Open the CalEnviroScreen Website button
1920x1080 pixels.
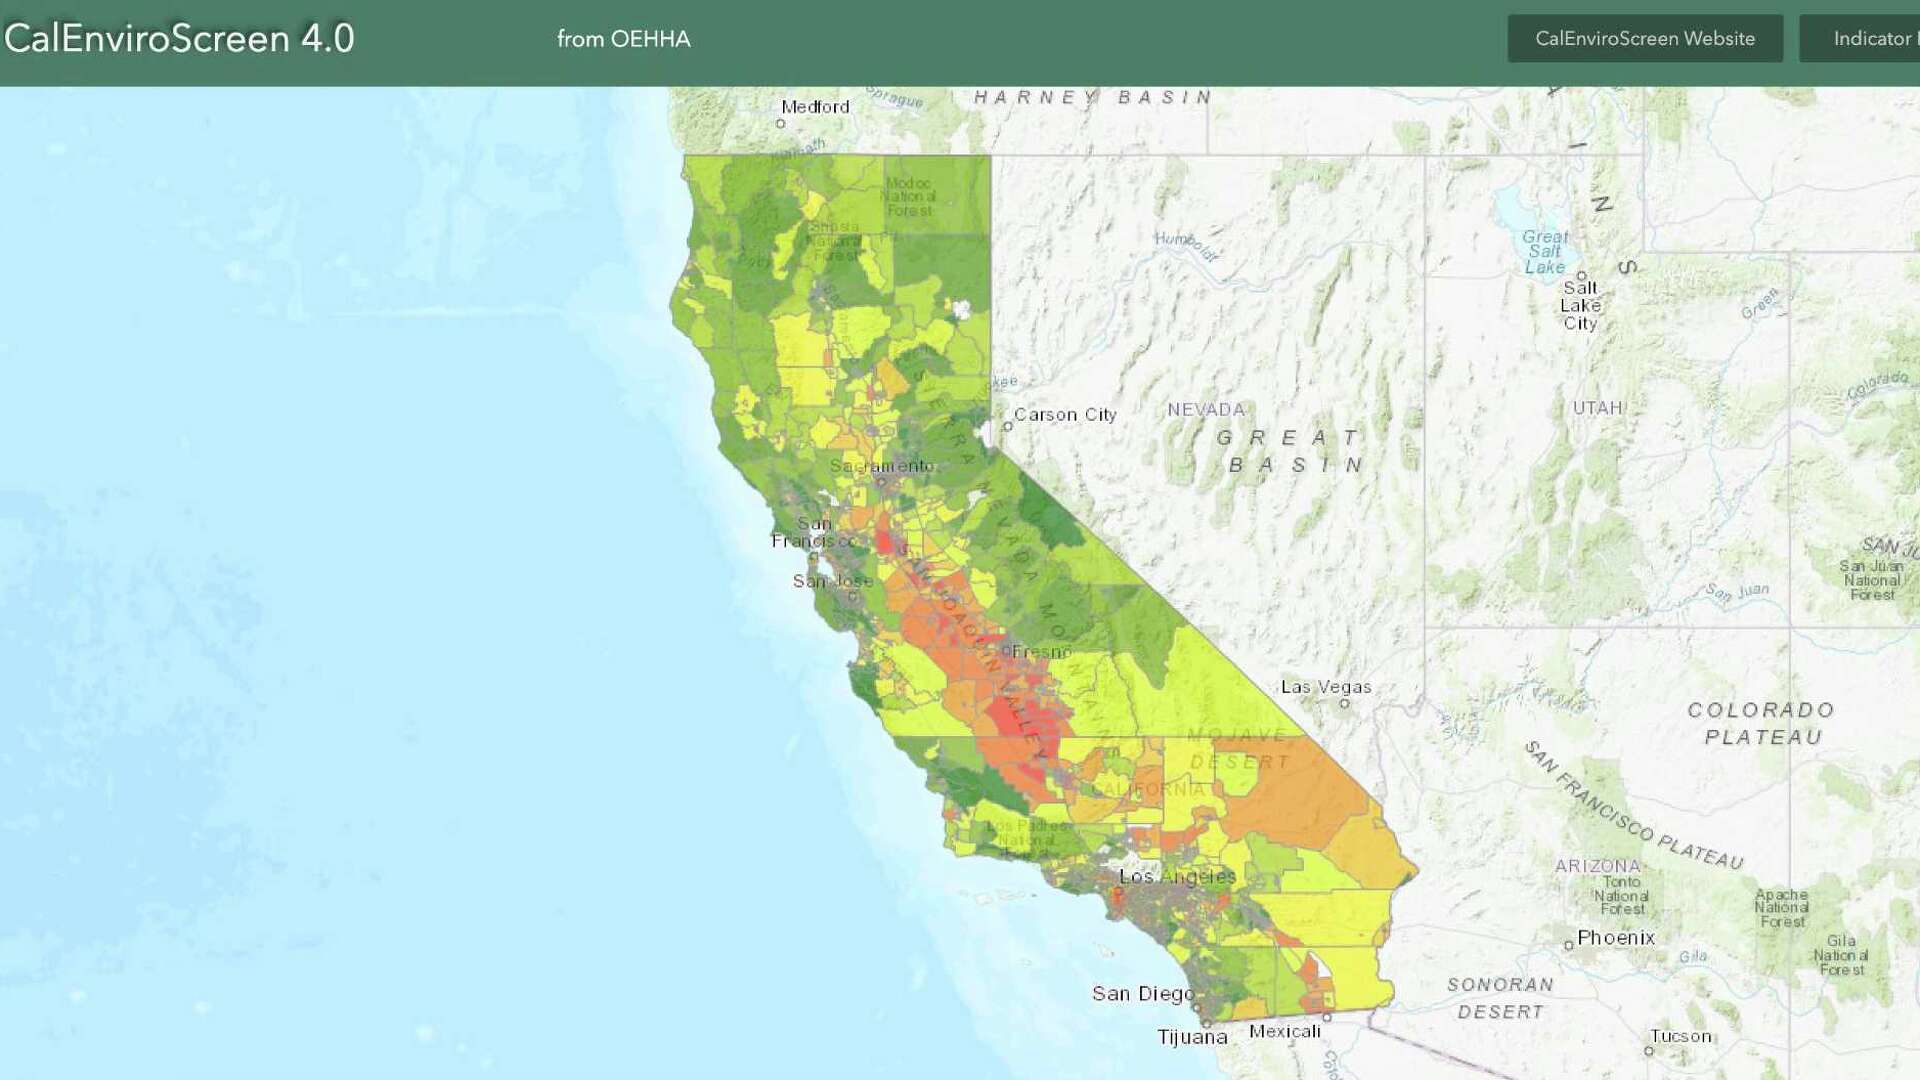[x=1645, y=38]
